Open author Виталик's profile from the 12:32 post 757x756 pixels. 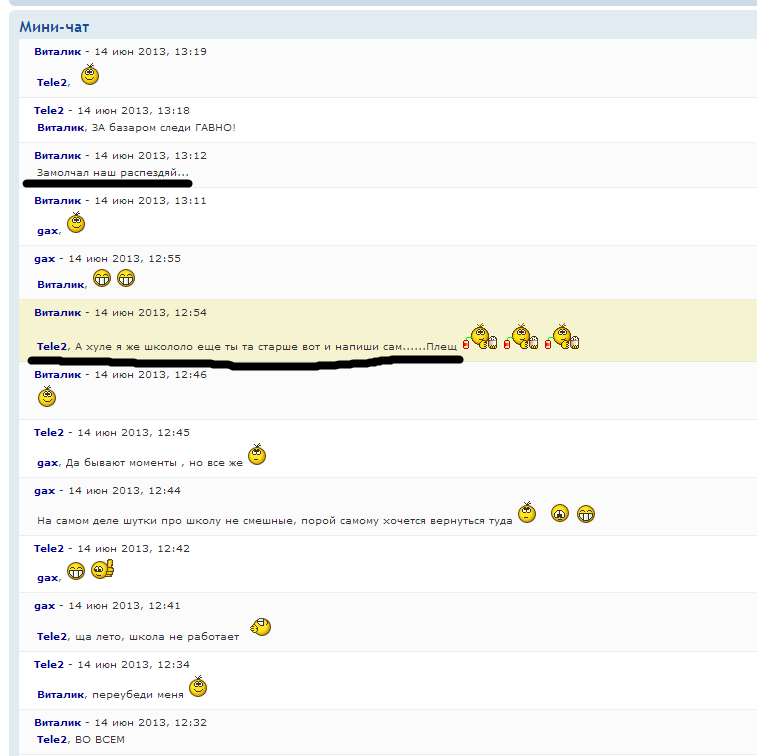57,723
